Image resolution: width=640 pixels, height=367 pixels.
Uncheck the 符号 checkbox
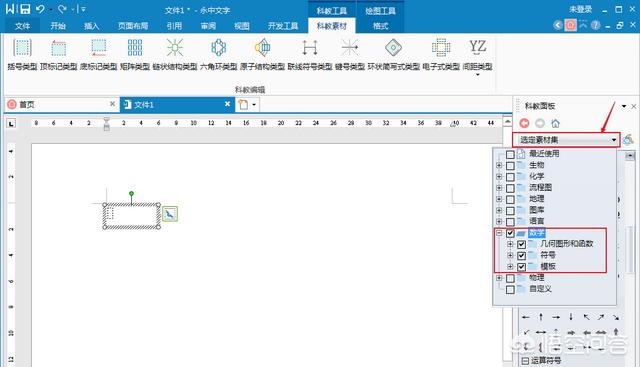[521, 256]
